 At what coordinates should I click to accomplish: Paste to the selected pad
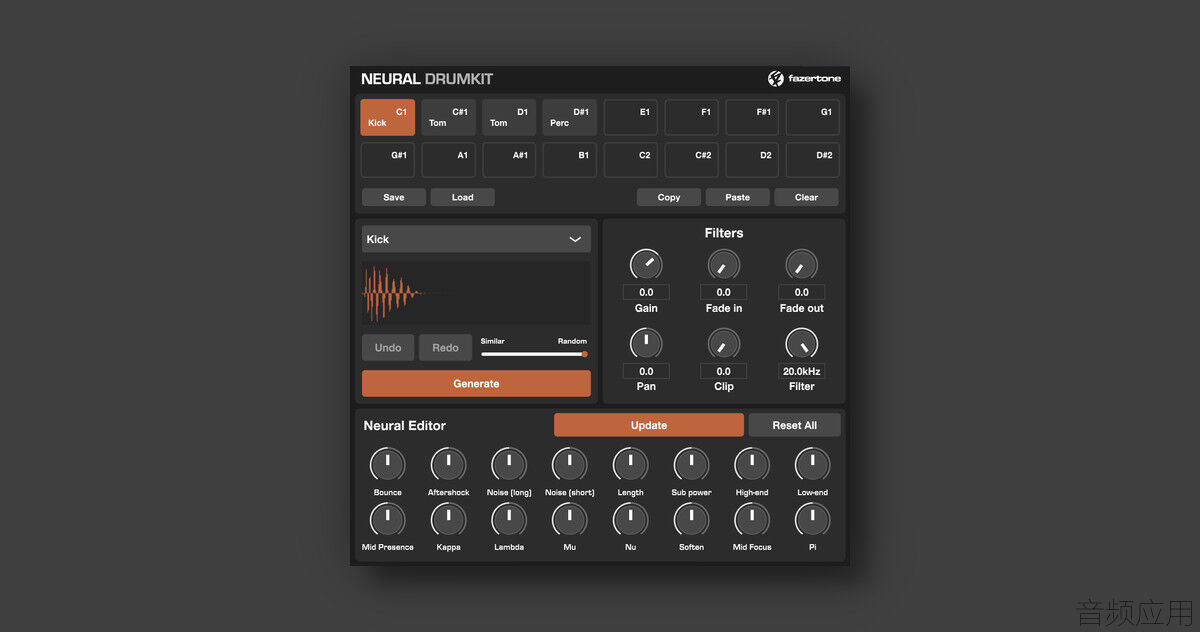pos(738,197)
